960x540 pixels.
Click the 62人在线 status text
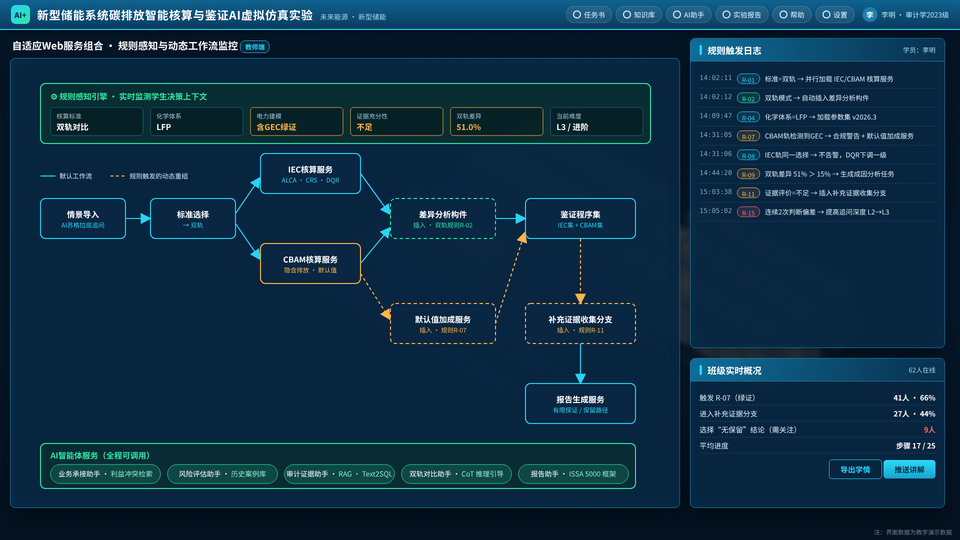click(921, 370)
